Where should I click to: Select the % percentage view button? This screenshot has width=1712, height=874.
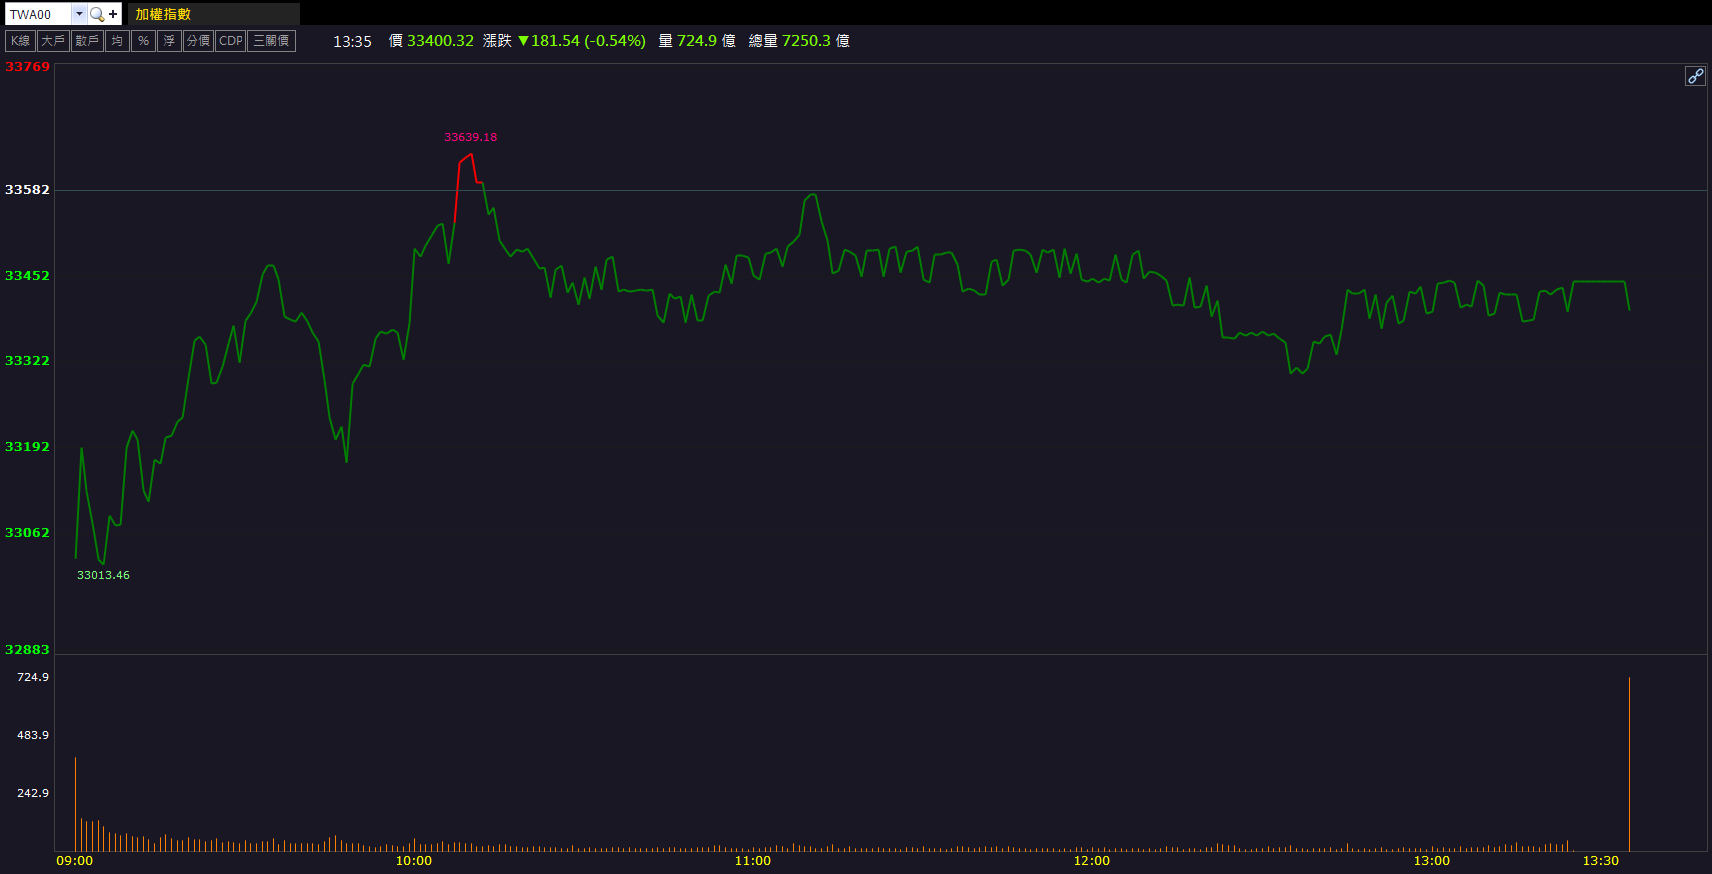pyautogui.click(x=143, y=41)
